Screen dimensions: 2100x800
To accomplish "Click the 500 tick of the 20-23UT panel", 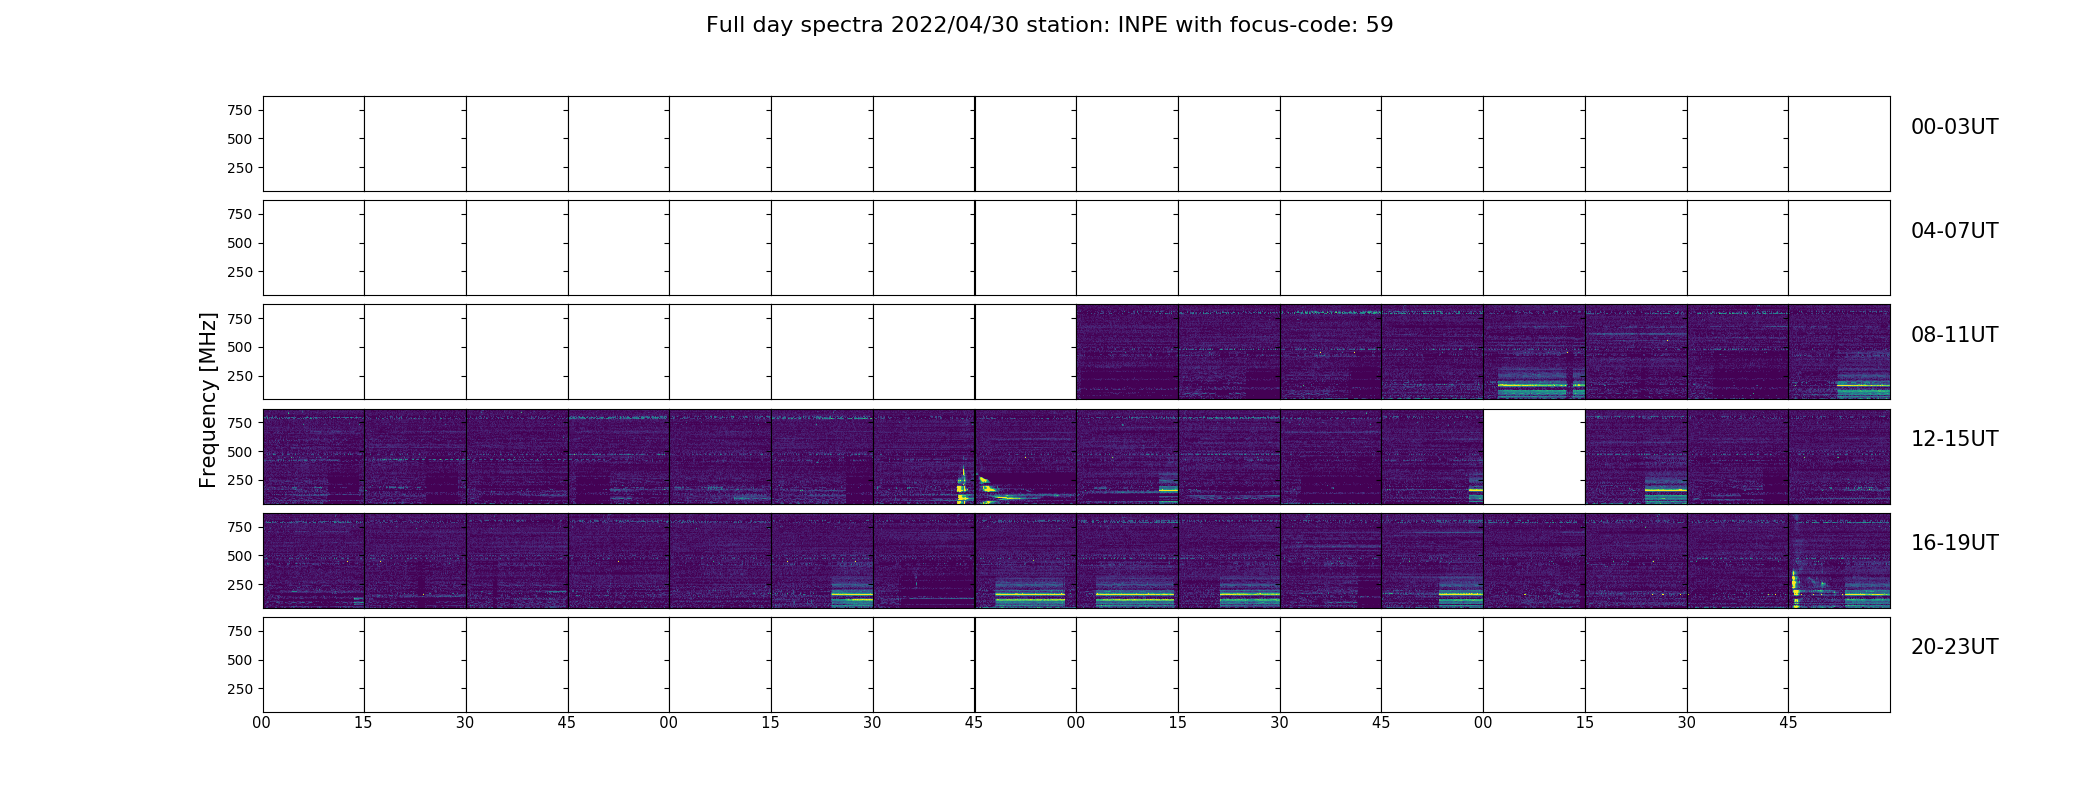I will 240,660.
